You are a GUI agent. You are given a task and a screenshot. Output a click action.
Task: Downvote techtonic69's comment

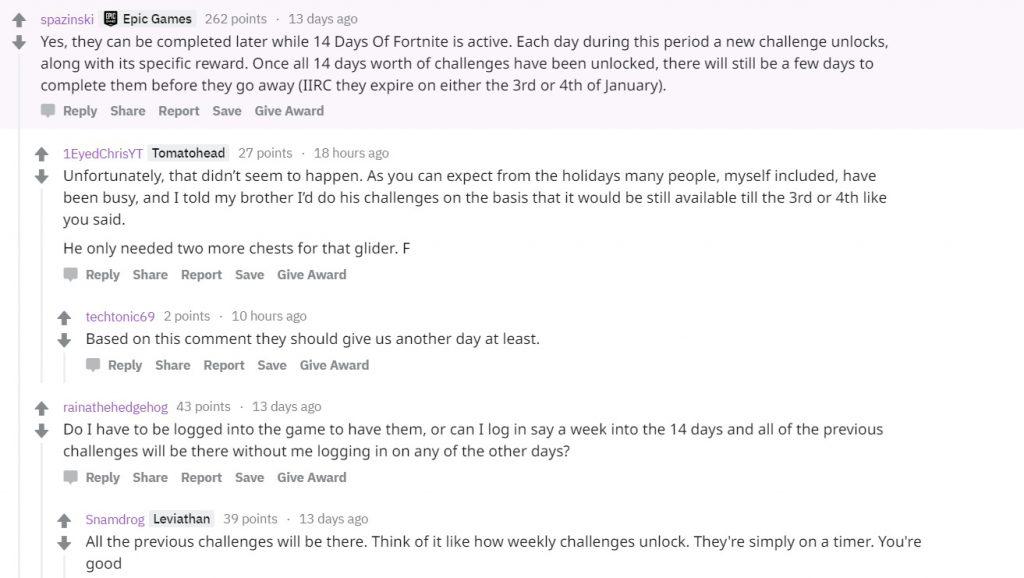[x=64, y=340]
